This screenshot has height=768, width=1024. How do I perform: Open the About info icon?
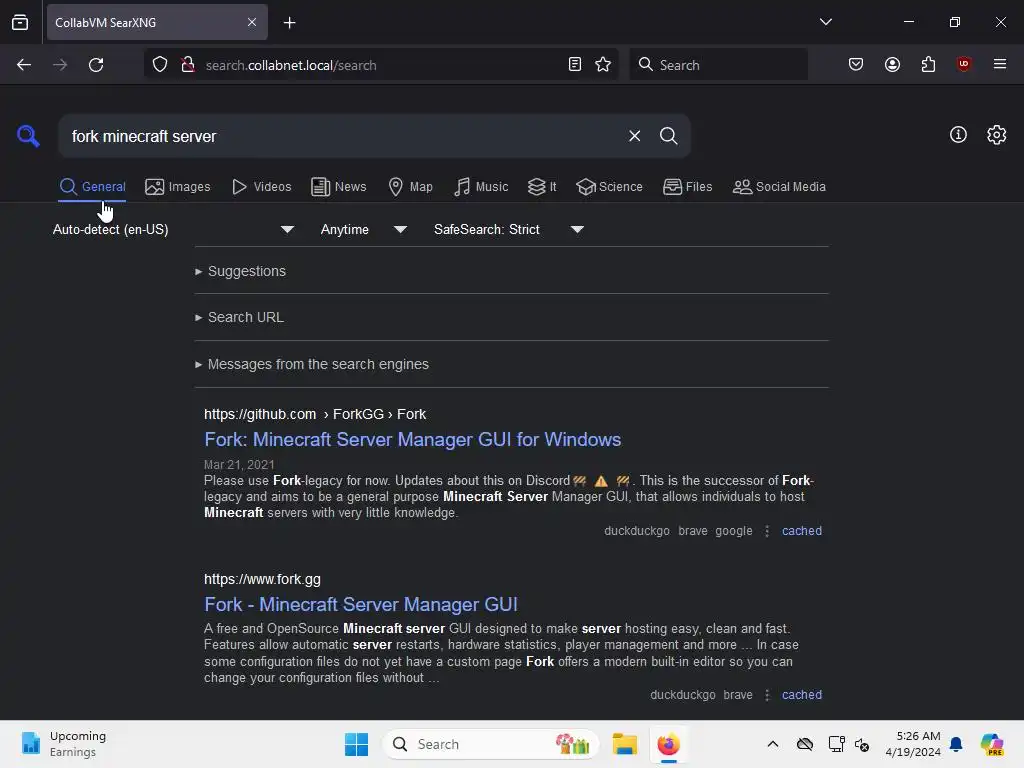[958, 135]
